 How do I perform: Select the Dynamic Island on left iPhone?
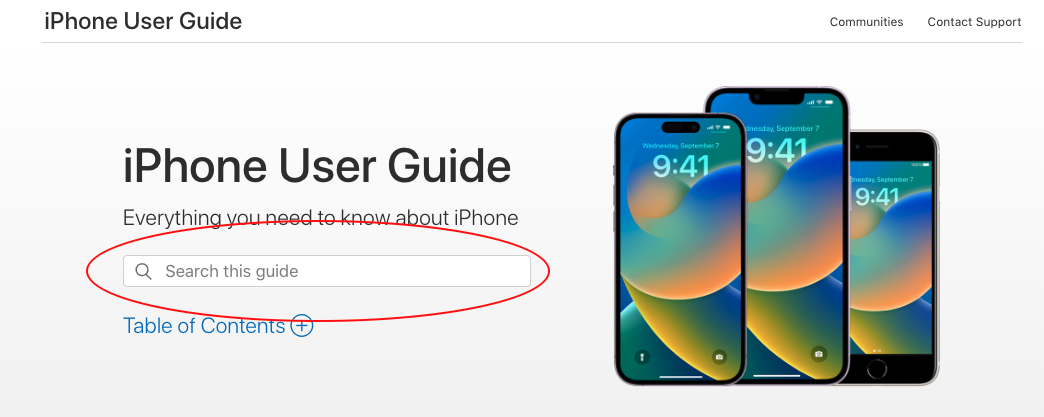(x=680, y=127)
